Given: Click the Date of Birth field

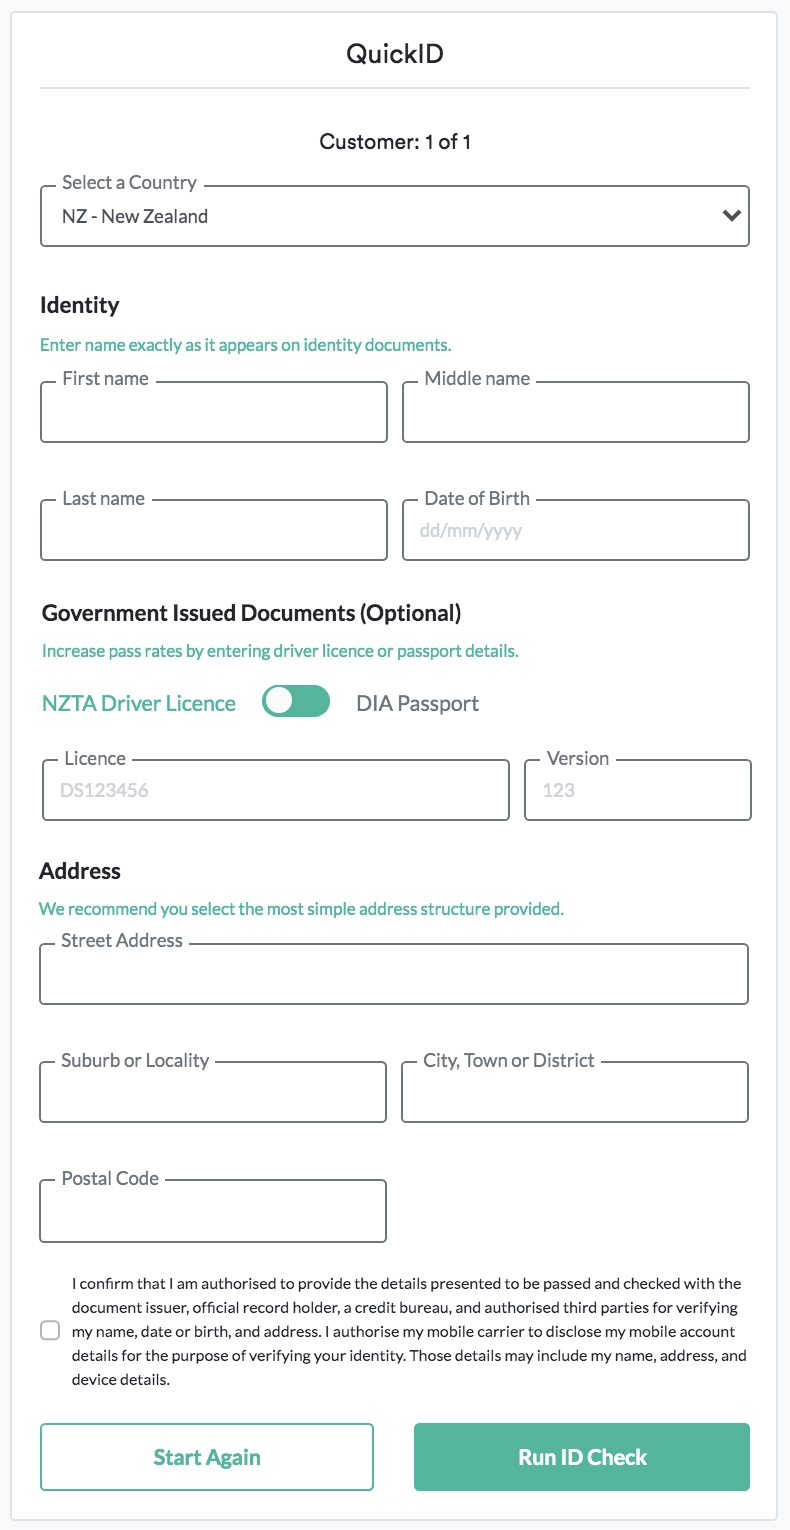Looking at the screenshot, I should coord(575,531).
